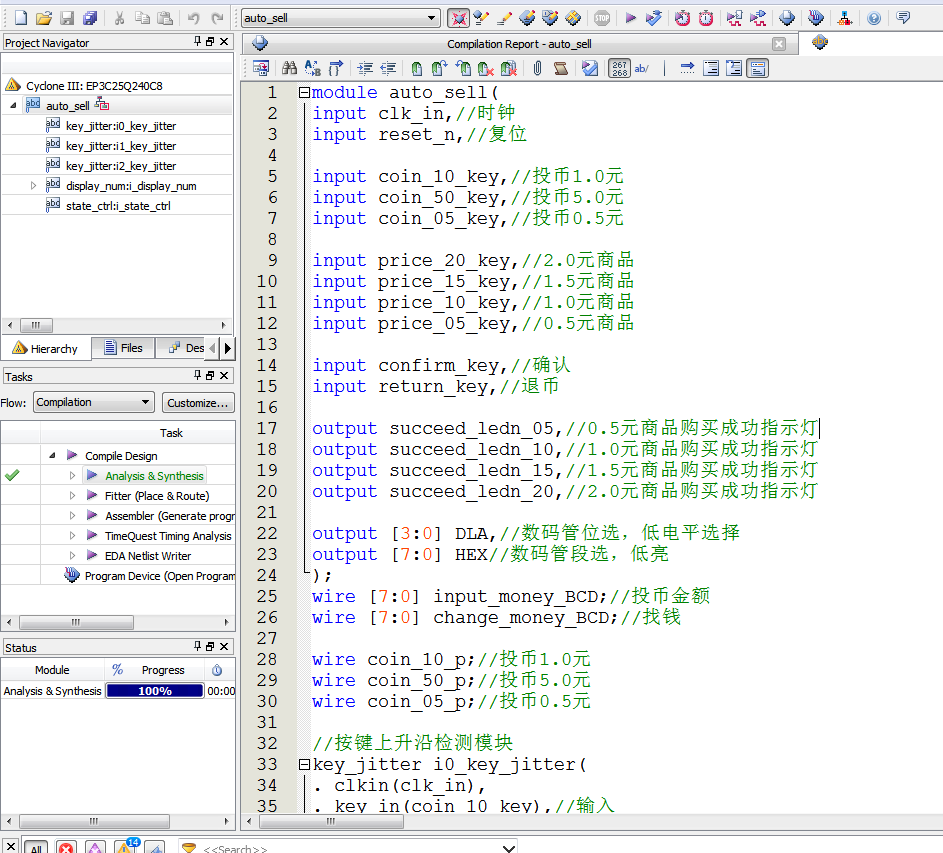
Task: Toggle bookmark with the green flag icon
Action: click(417, 68)
